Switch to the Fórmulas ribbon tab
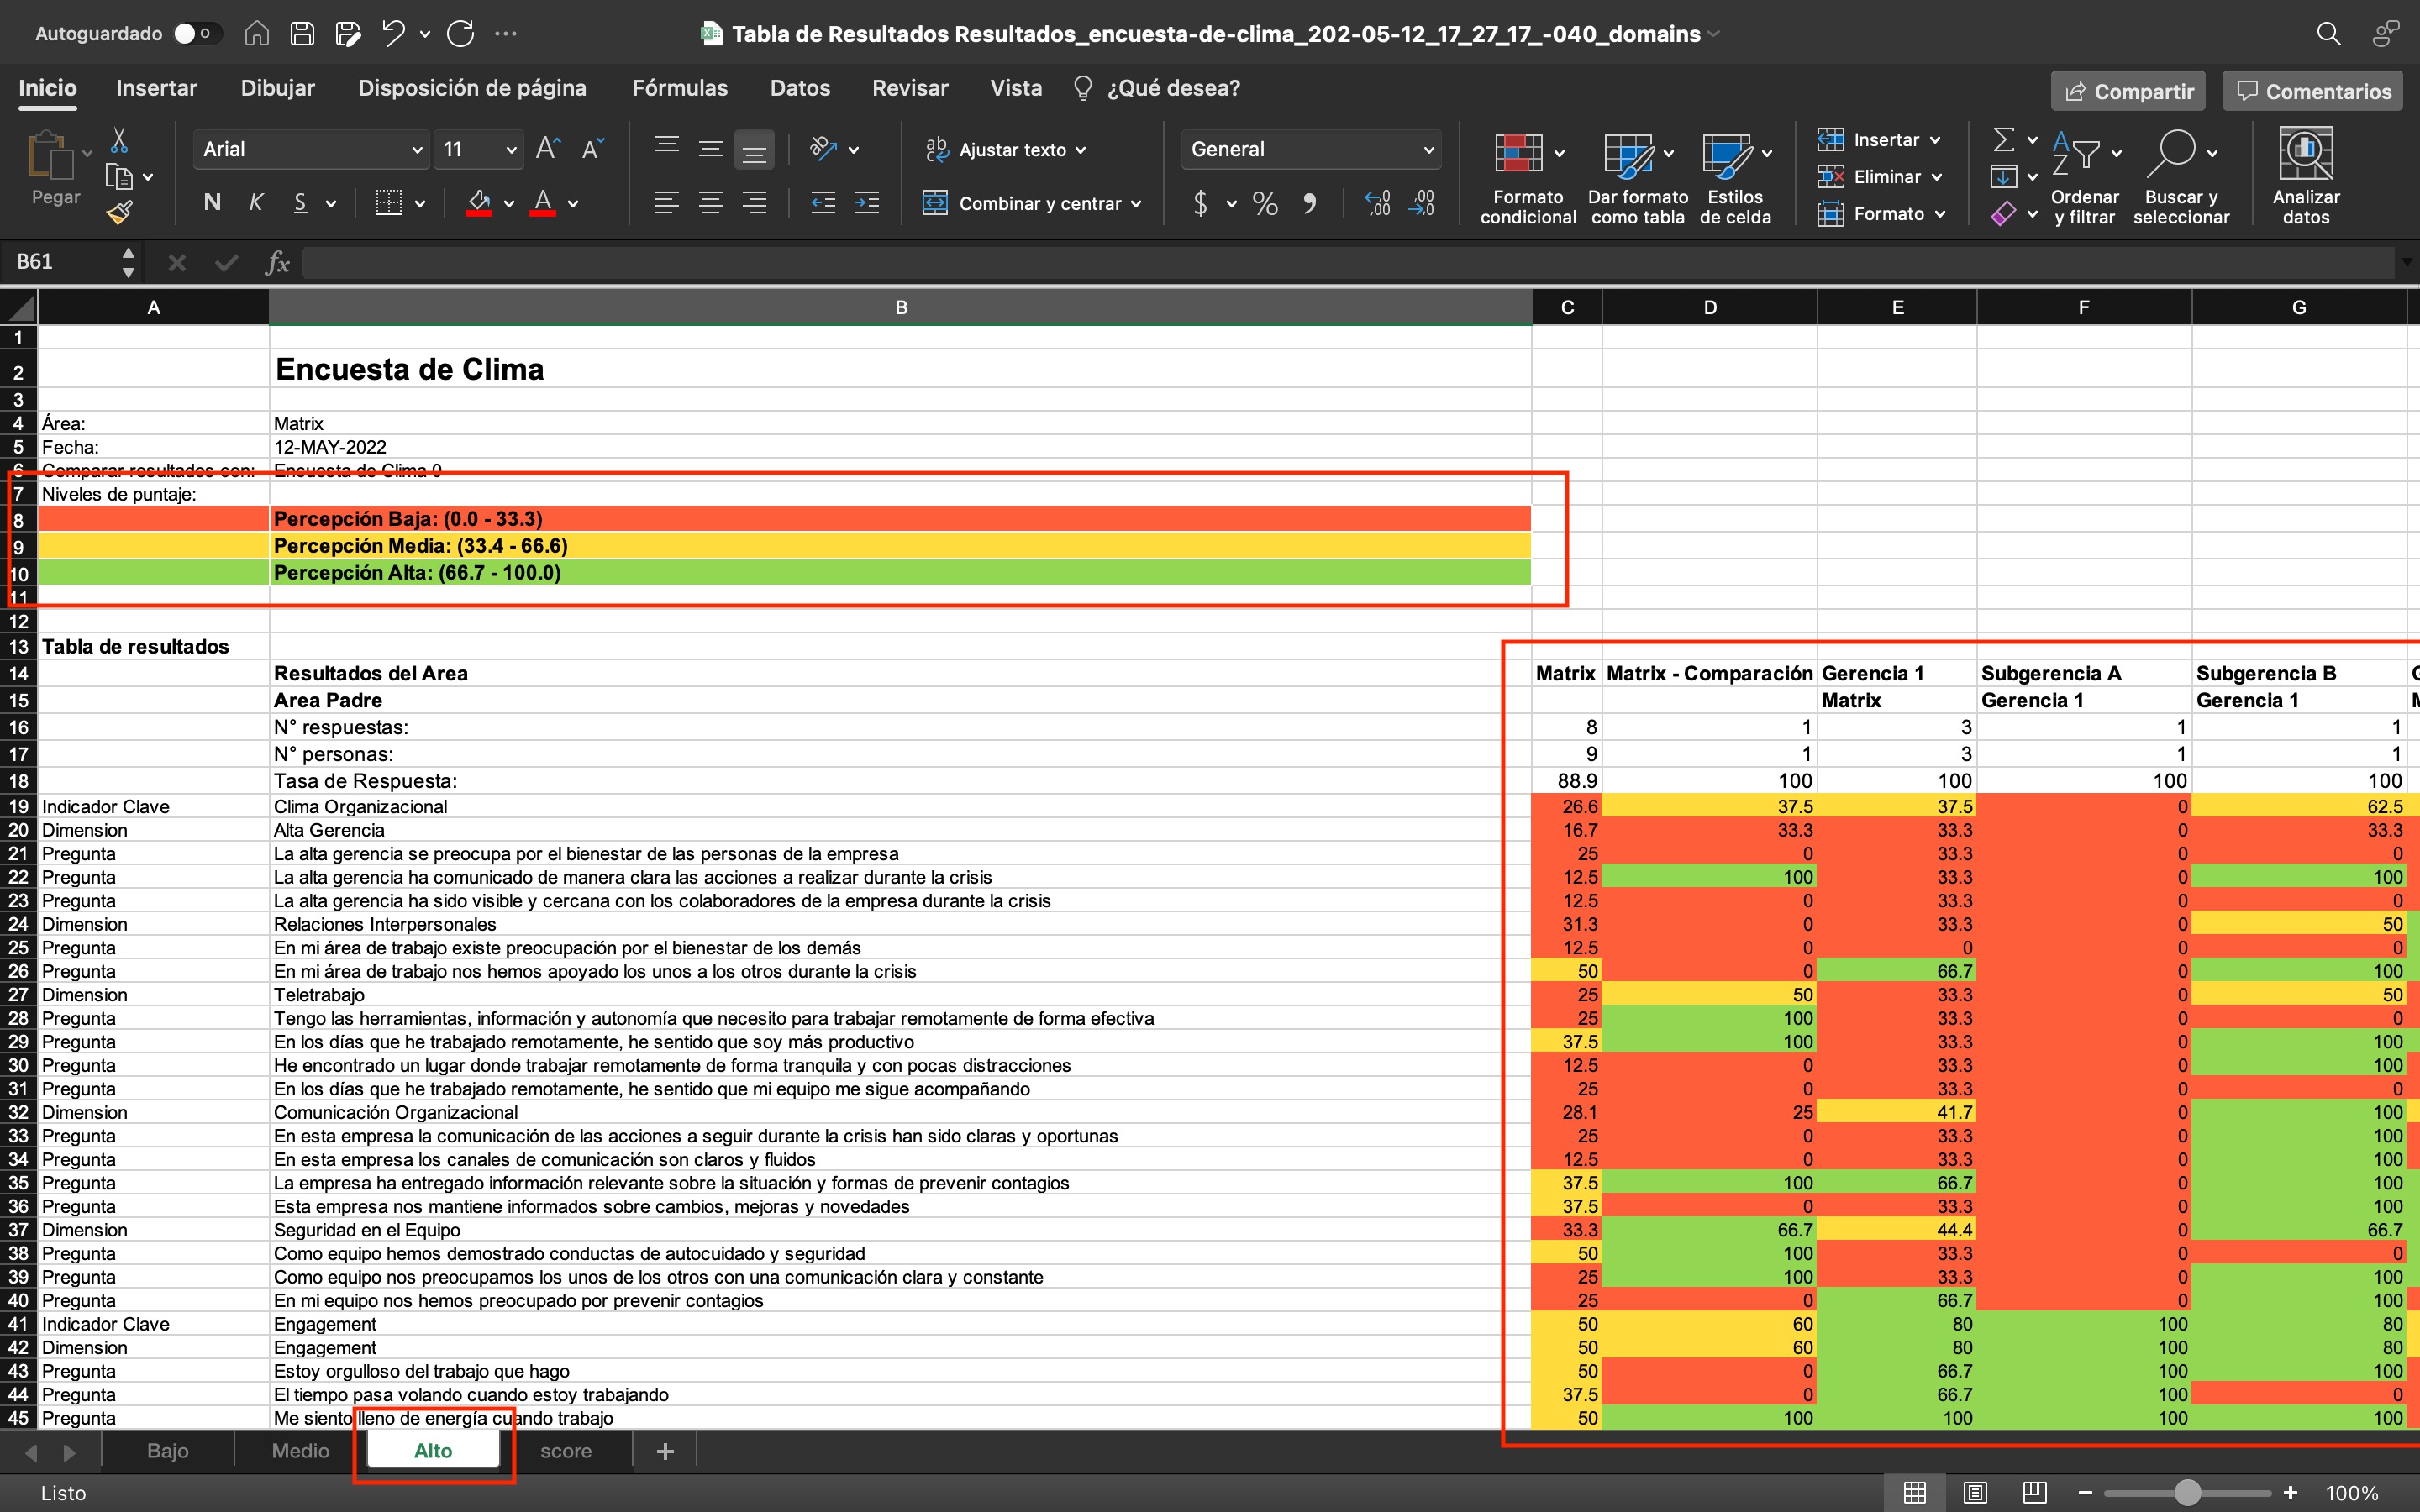 point(680,88)
